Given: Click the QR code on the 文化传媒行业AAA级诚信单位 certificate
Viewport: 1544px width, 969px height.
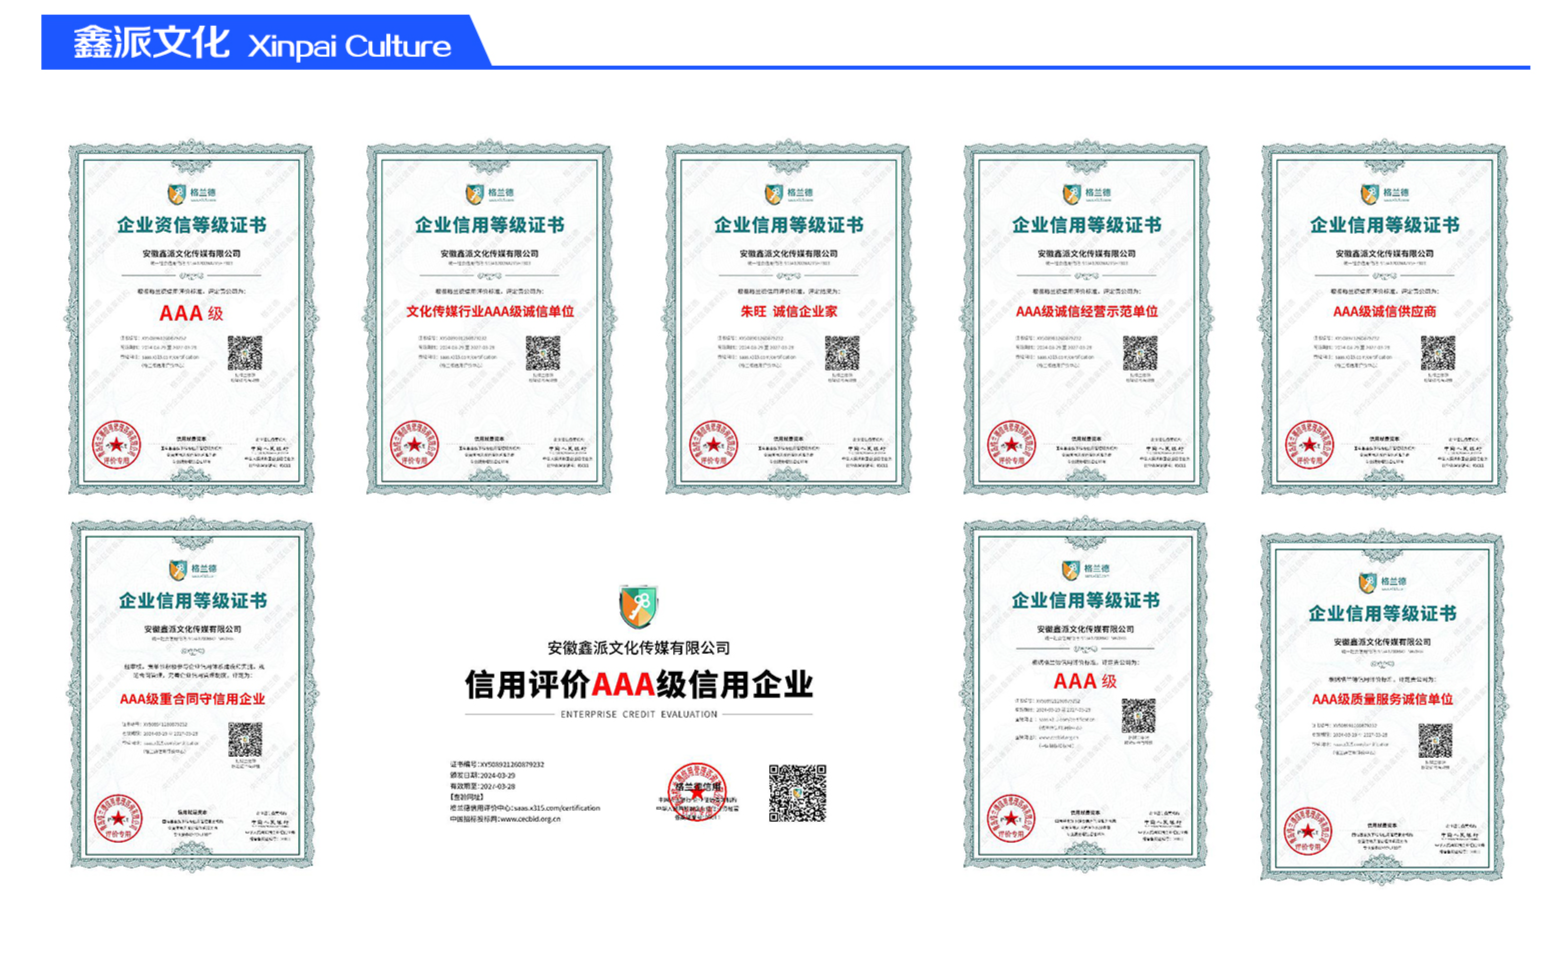Looking at the screenshot, I should point(543,353).
